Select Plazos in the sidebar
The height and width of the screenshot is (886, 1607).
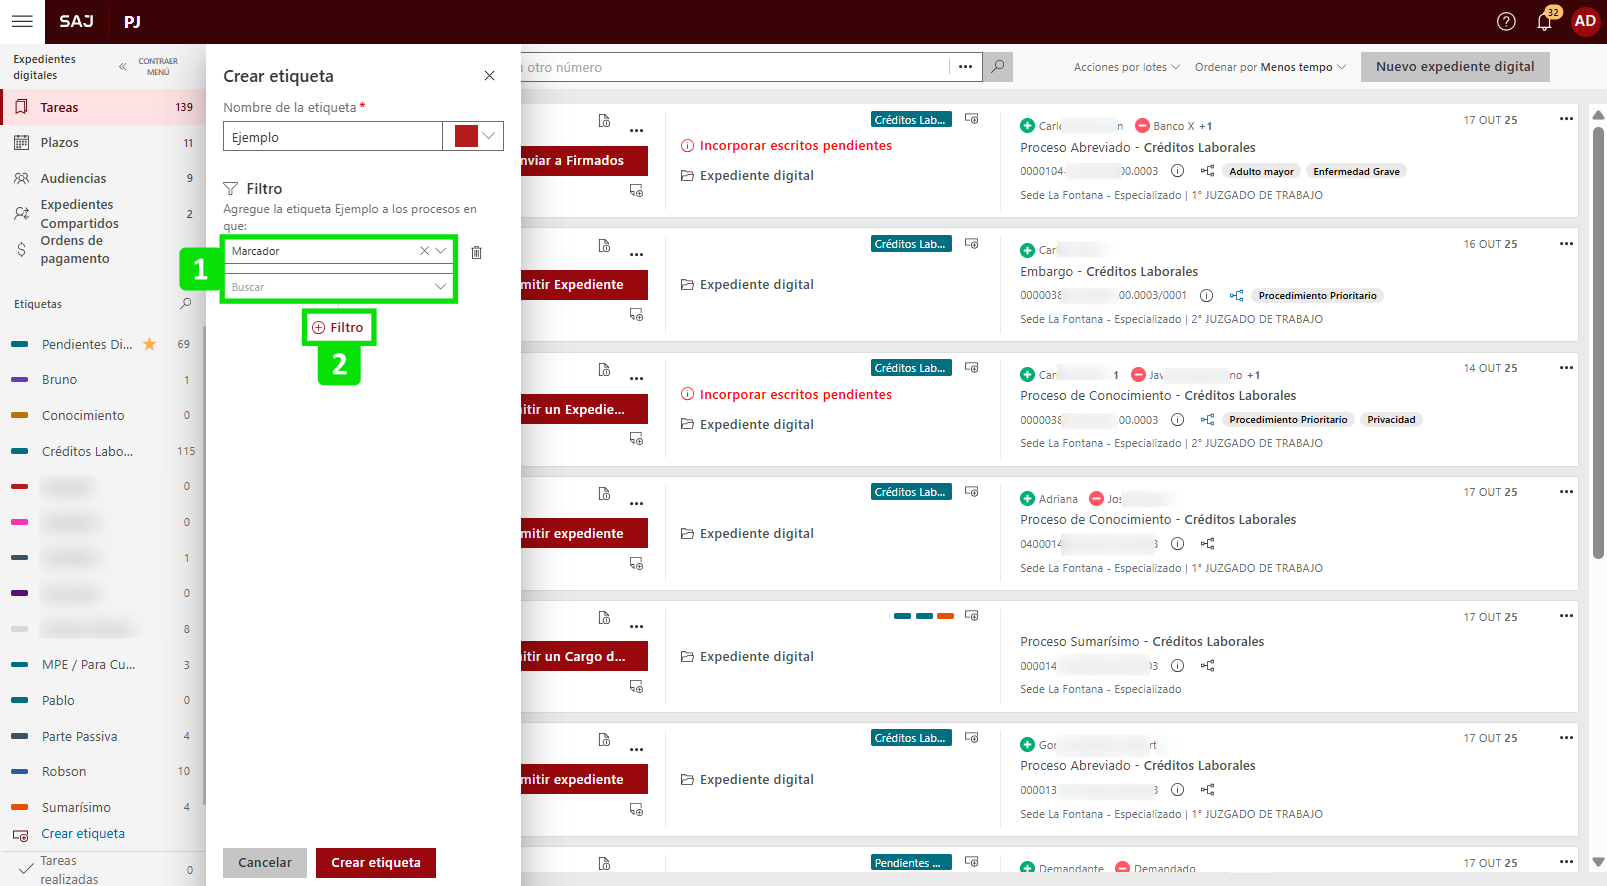click(60, 143)
